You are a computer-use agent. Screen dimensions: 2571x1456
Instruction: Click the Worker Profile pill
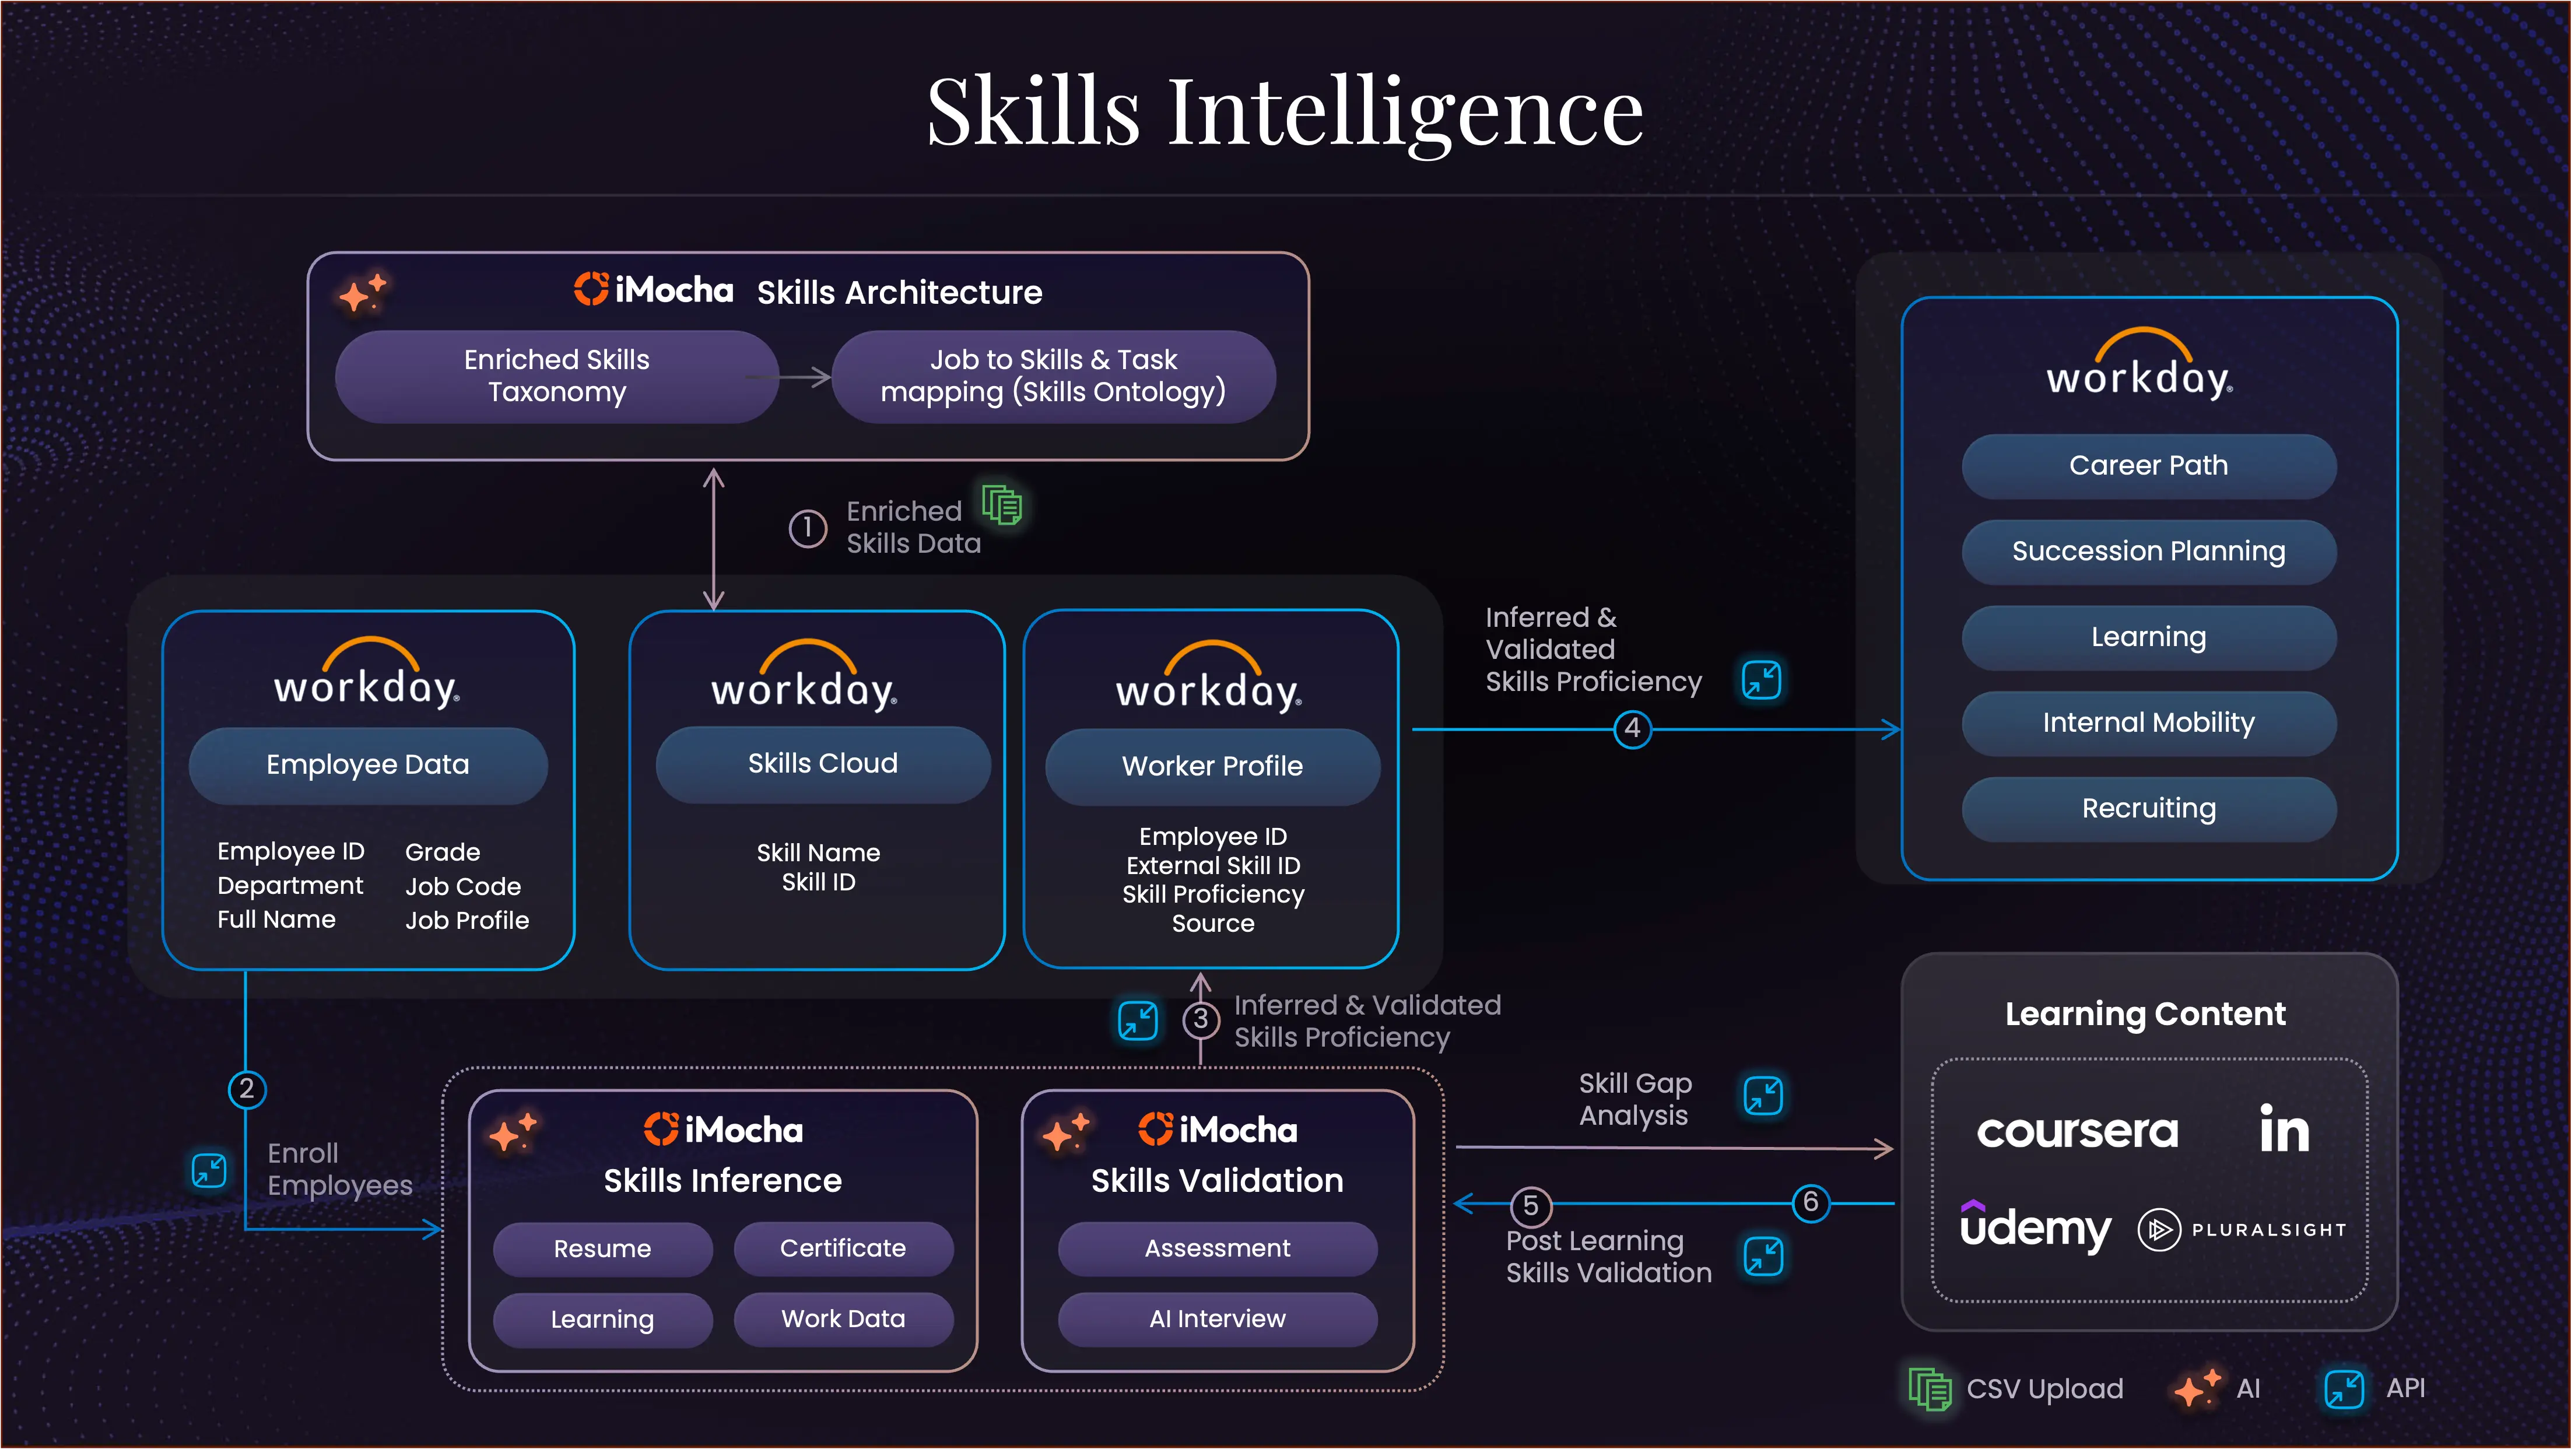1212,767
